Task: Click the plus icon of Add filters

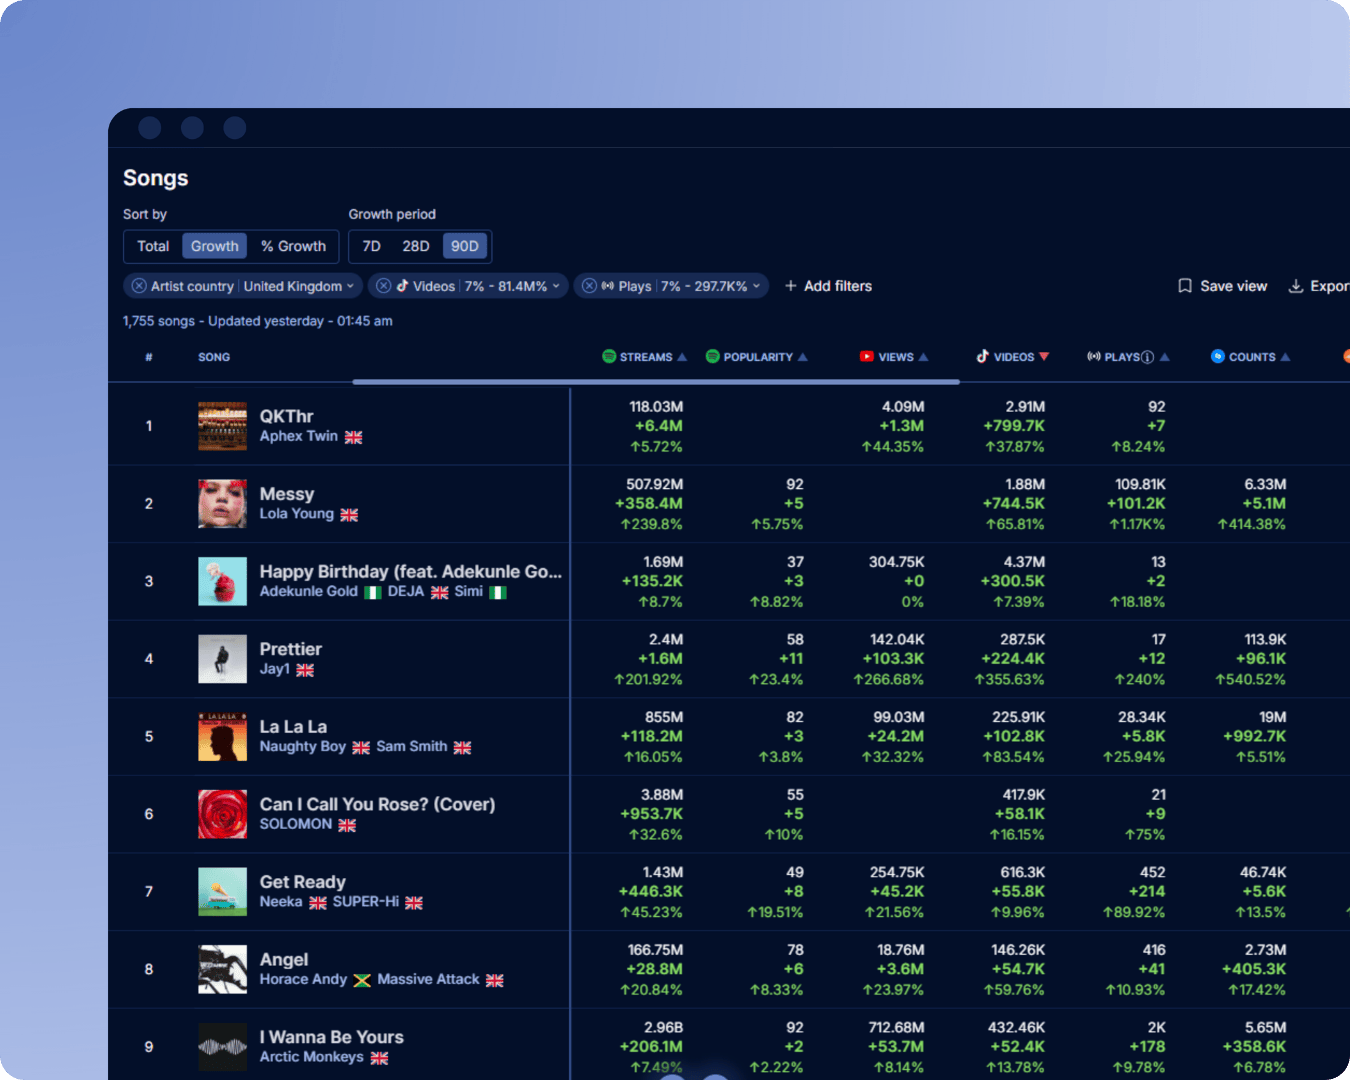Action: [x=791, y=286]
